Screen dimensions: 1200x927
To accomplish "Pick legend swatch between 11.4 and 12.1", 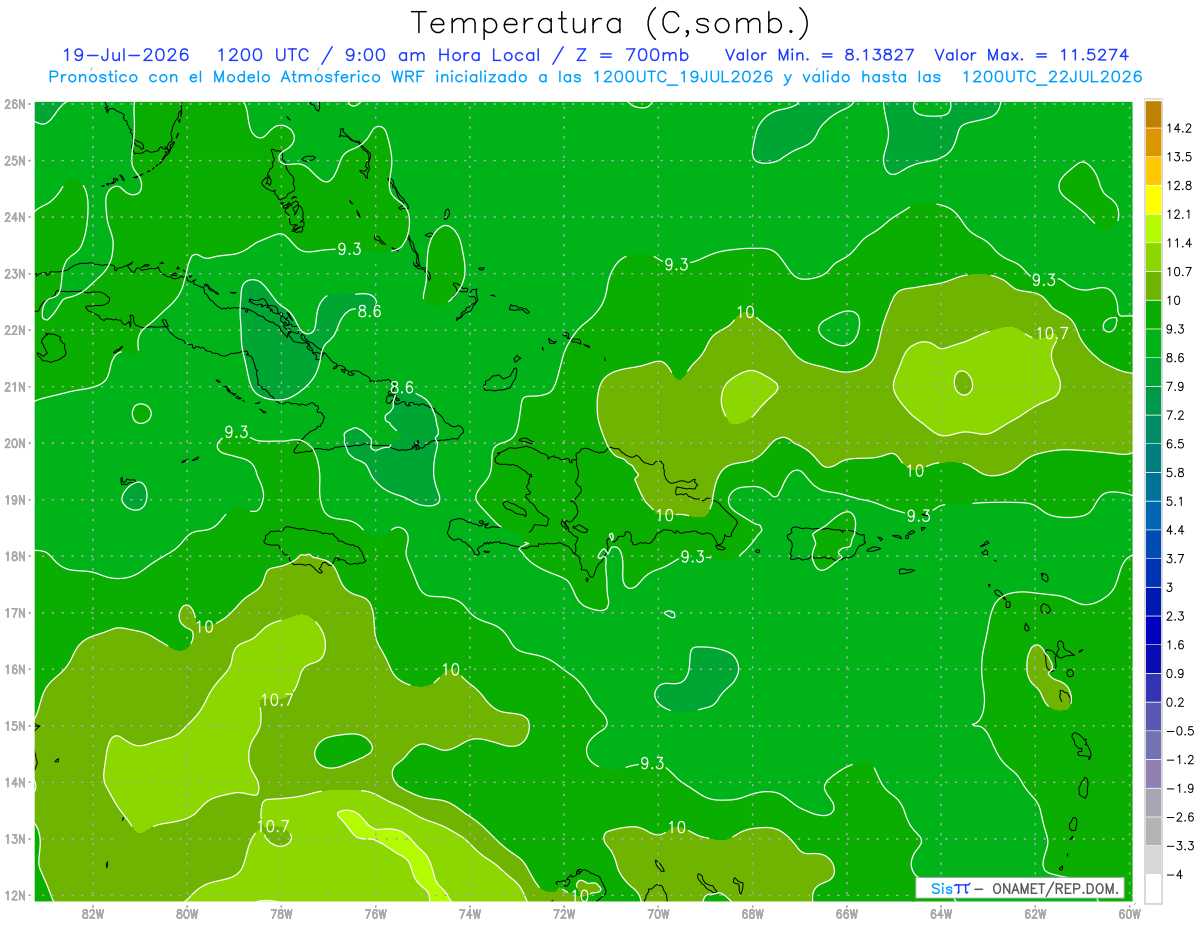I will 1153,229.
